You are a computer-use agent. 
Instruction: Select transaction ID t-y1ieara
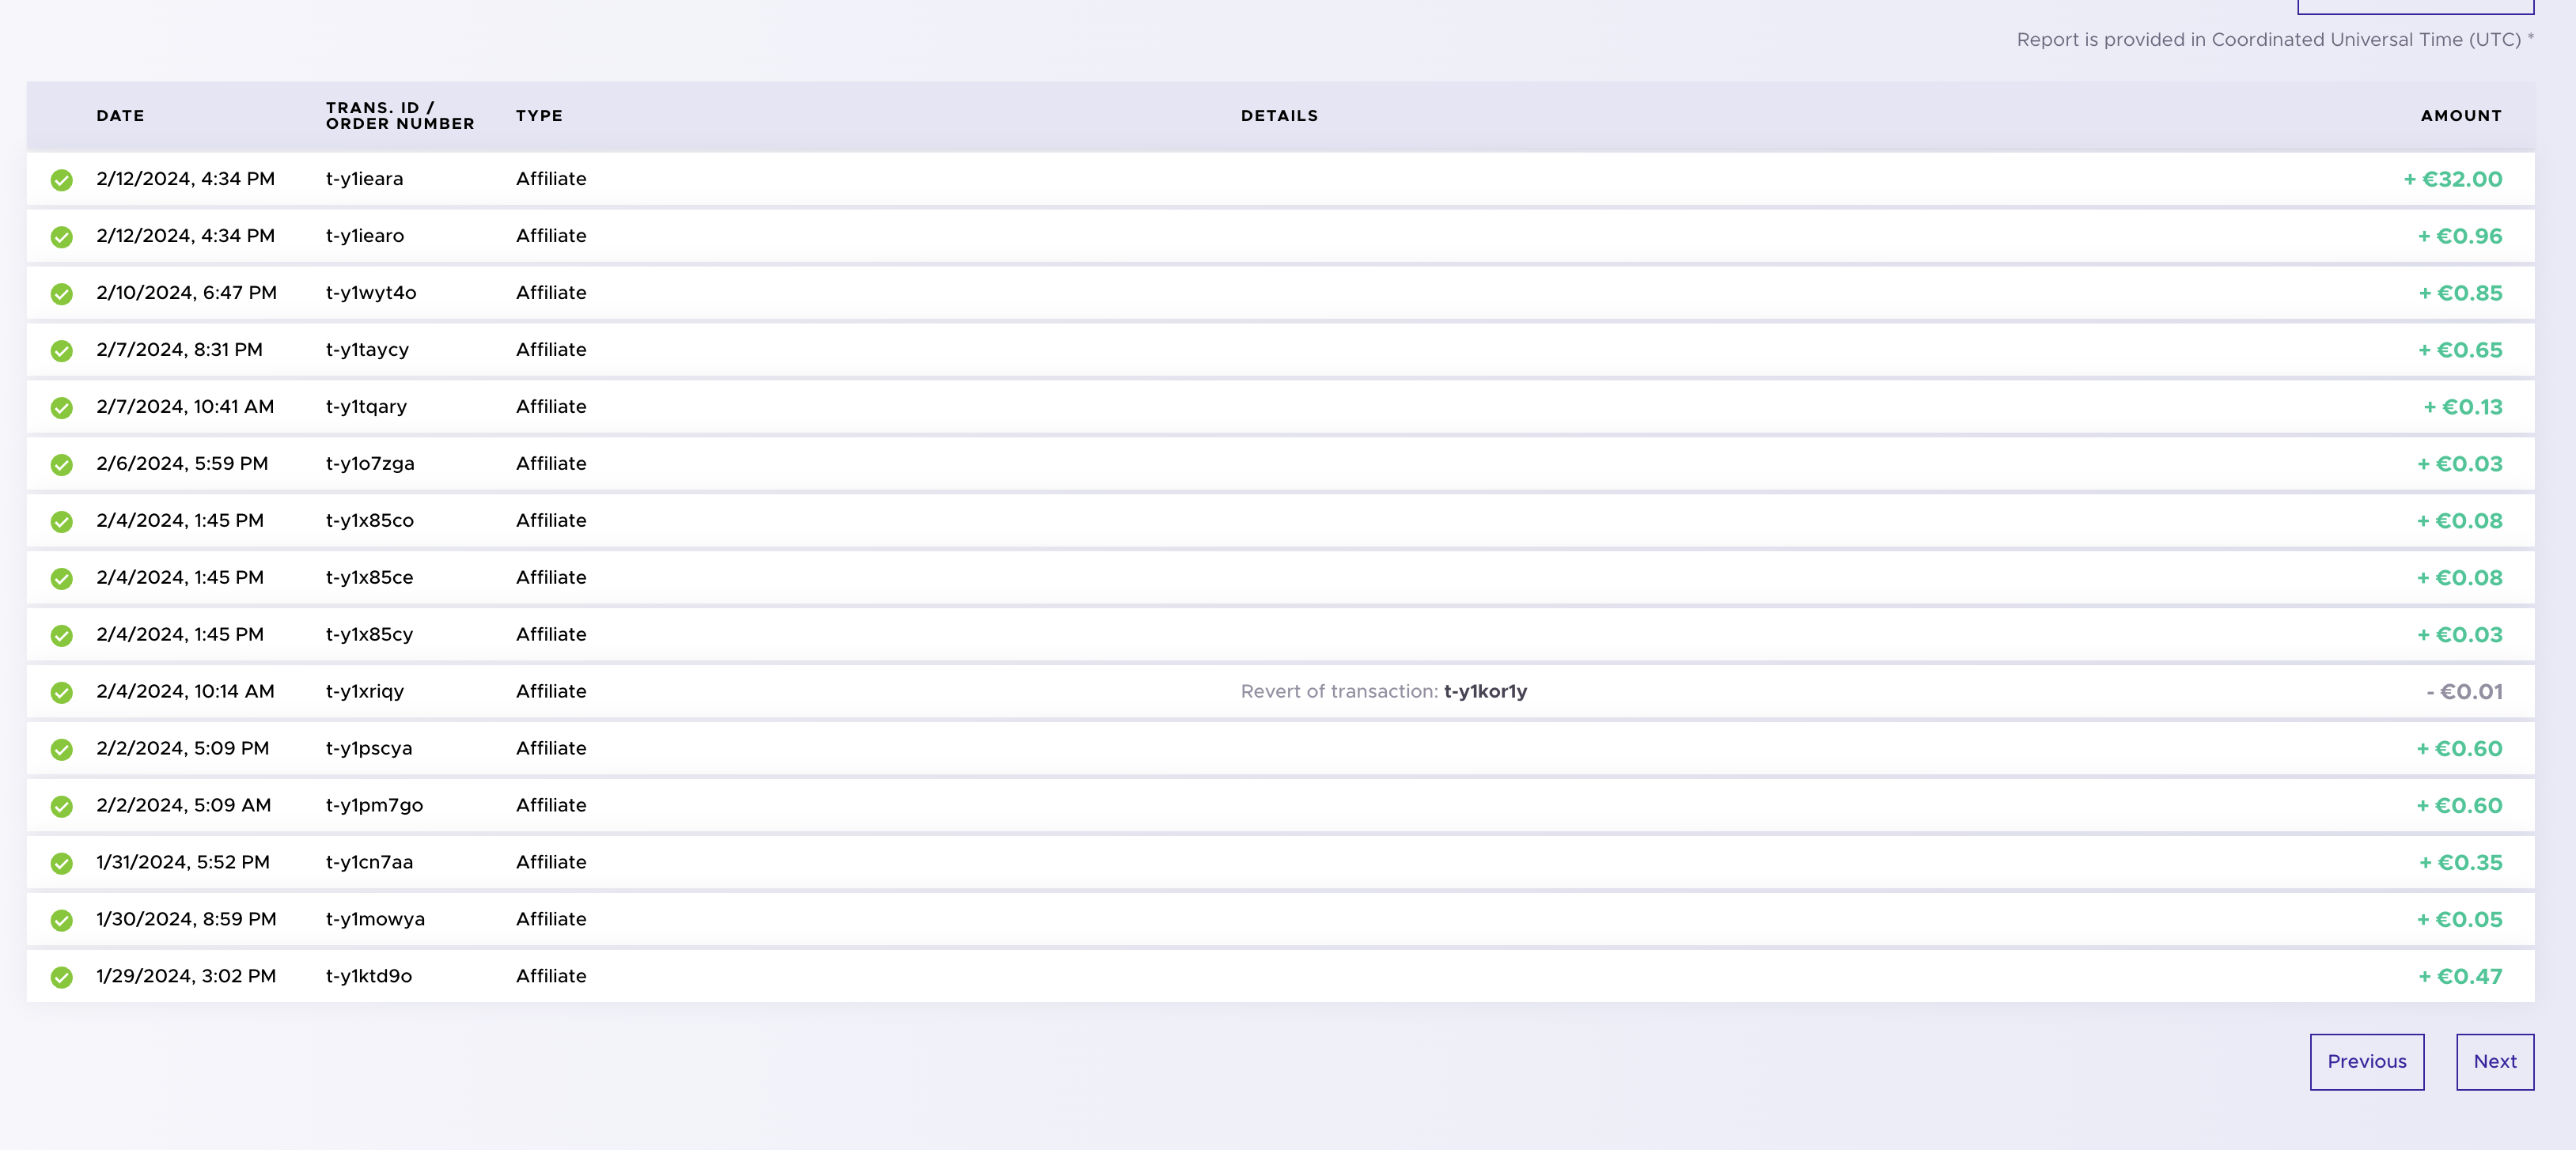coord(364,179)
